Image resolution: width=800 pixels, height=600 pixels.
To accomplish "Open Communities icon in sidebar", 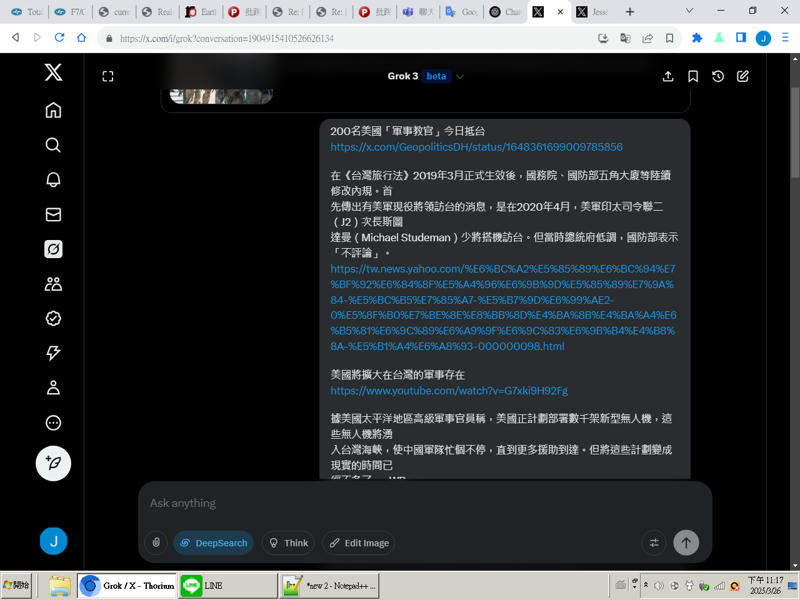I will pos(53,284).
